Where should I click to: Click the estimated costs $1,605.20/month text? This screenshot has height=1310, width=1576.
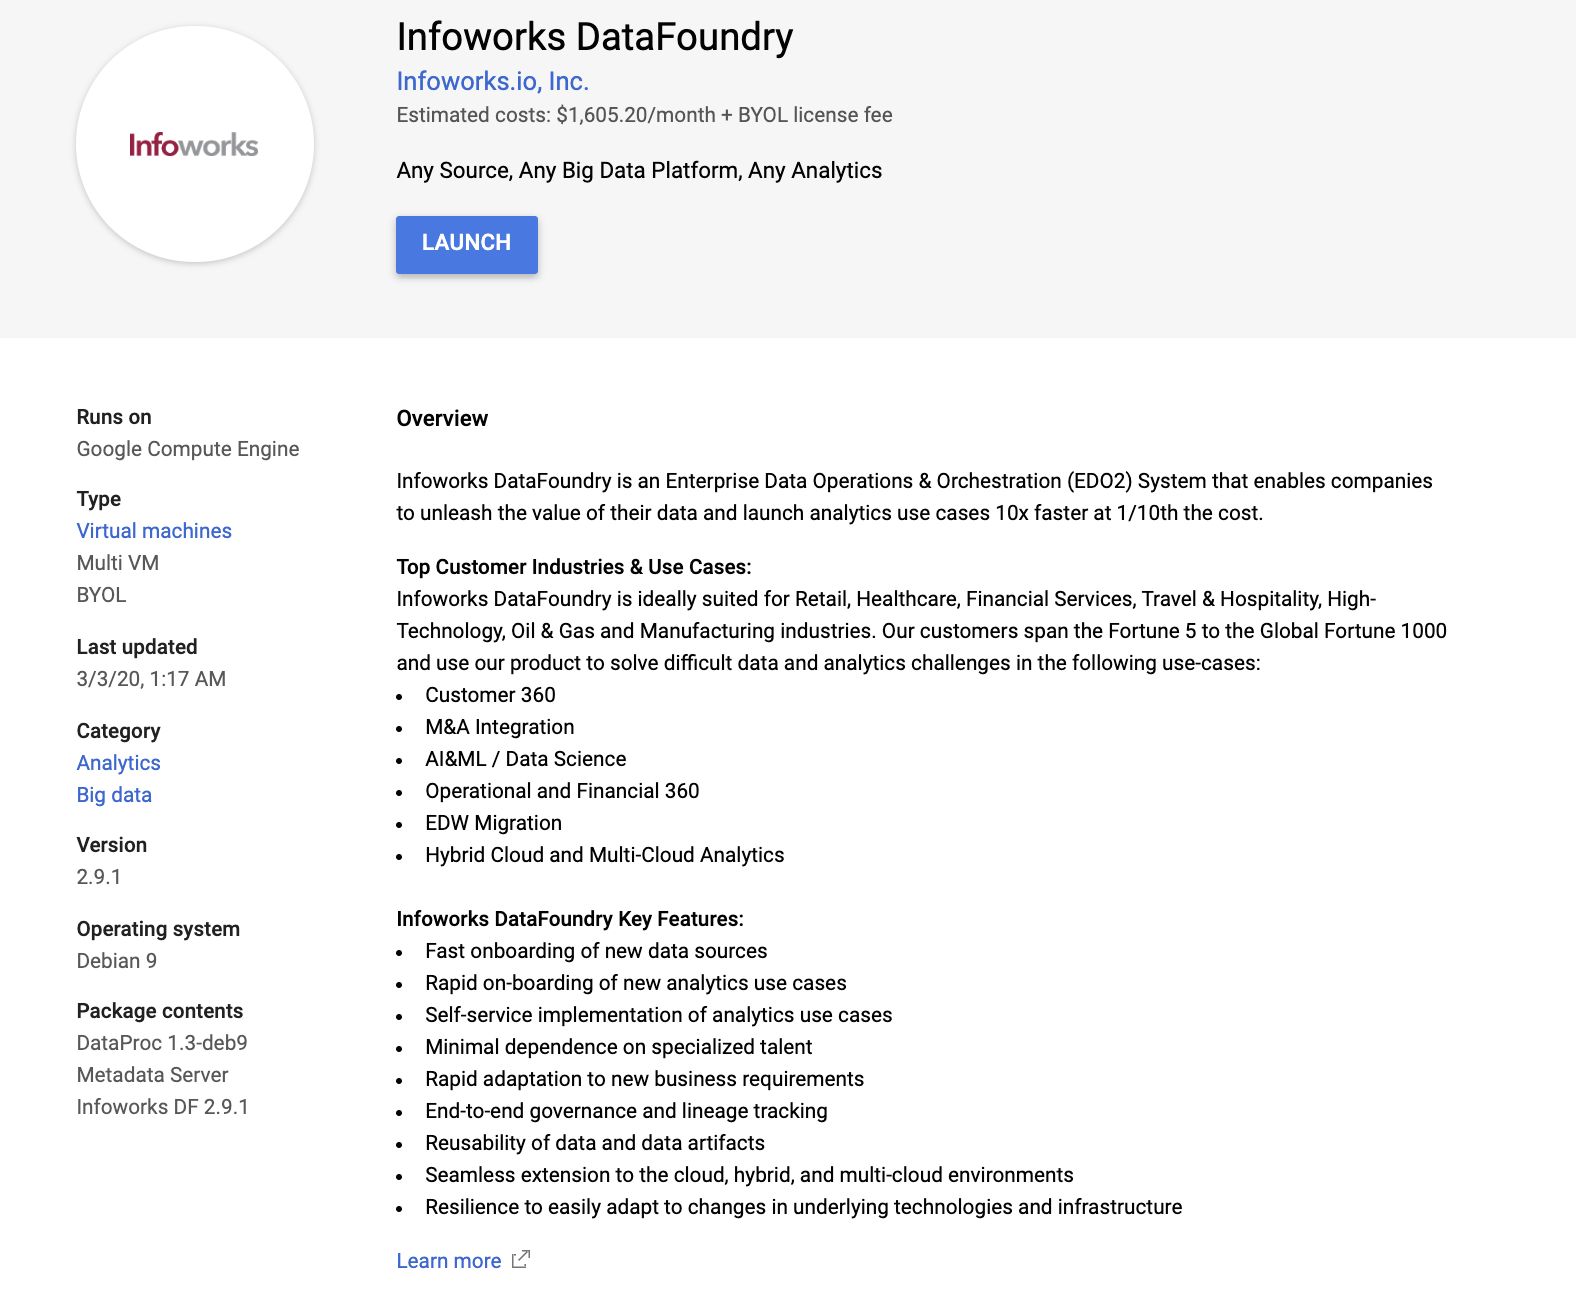point(644,115)
